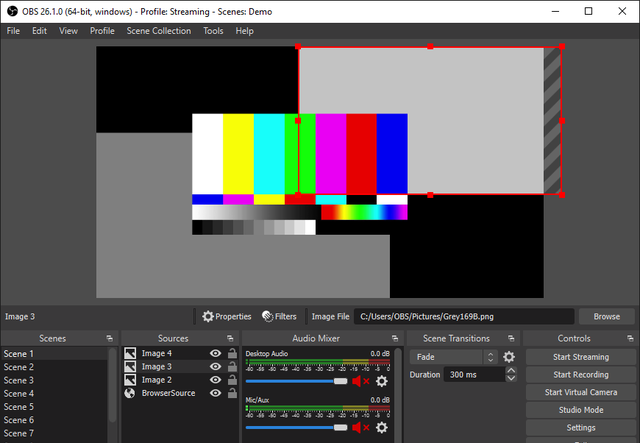Select the Image 2 source row

(x=180, y=380)
